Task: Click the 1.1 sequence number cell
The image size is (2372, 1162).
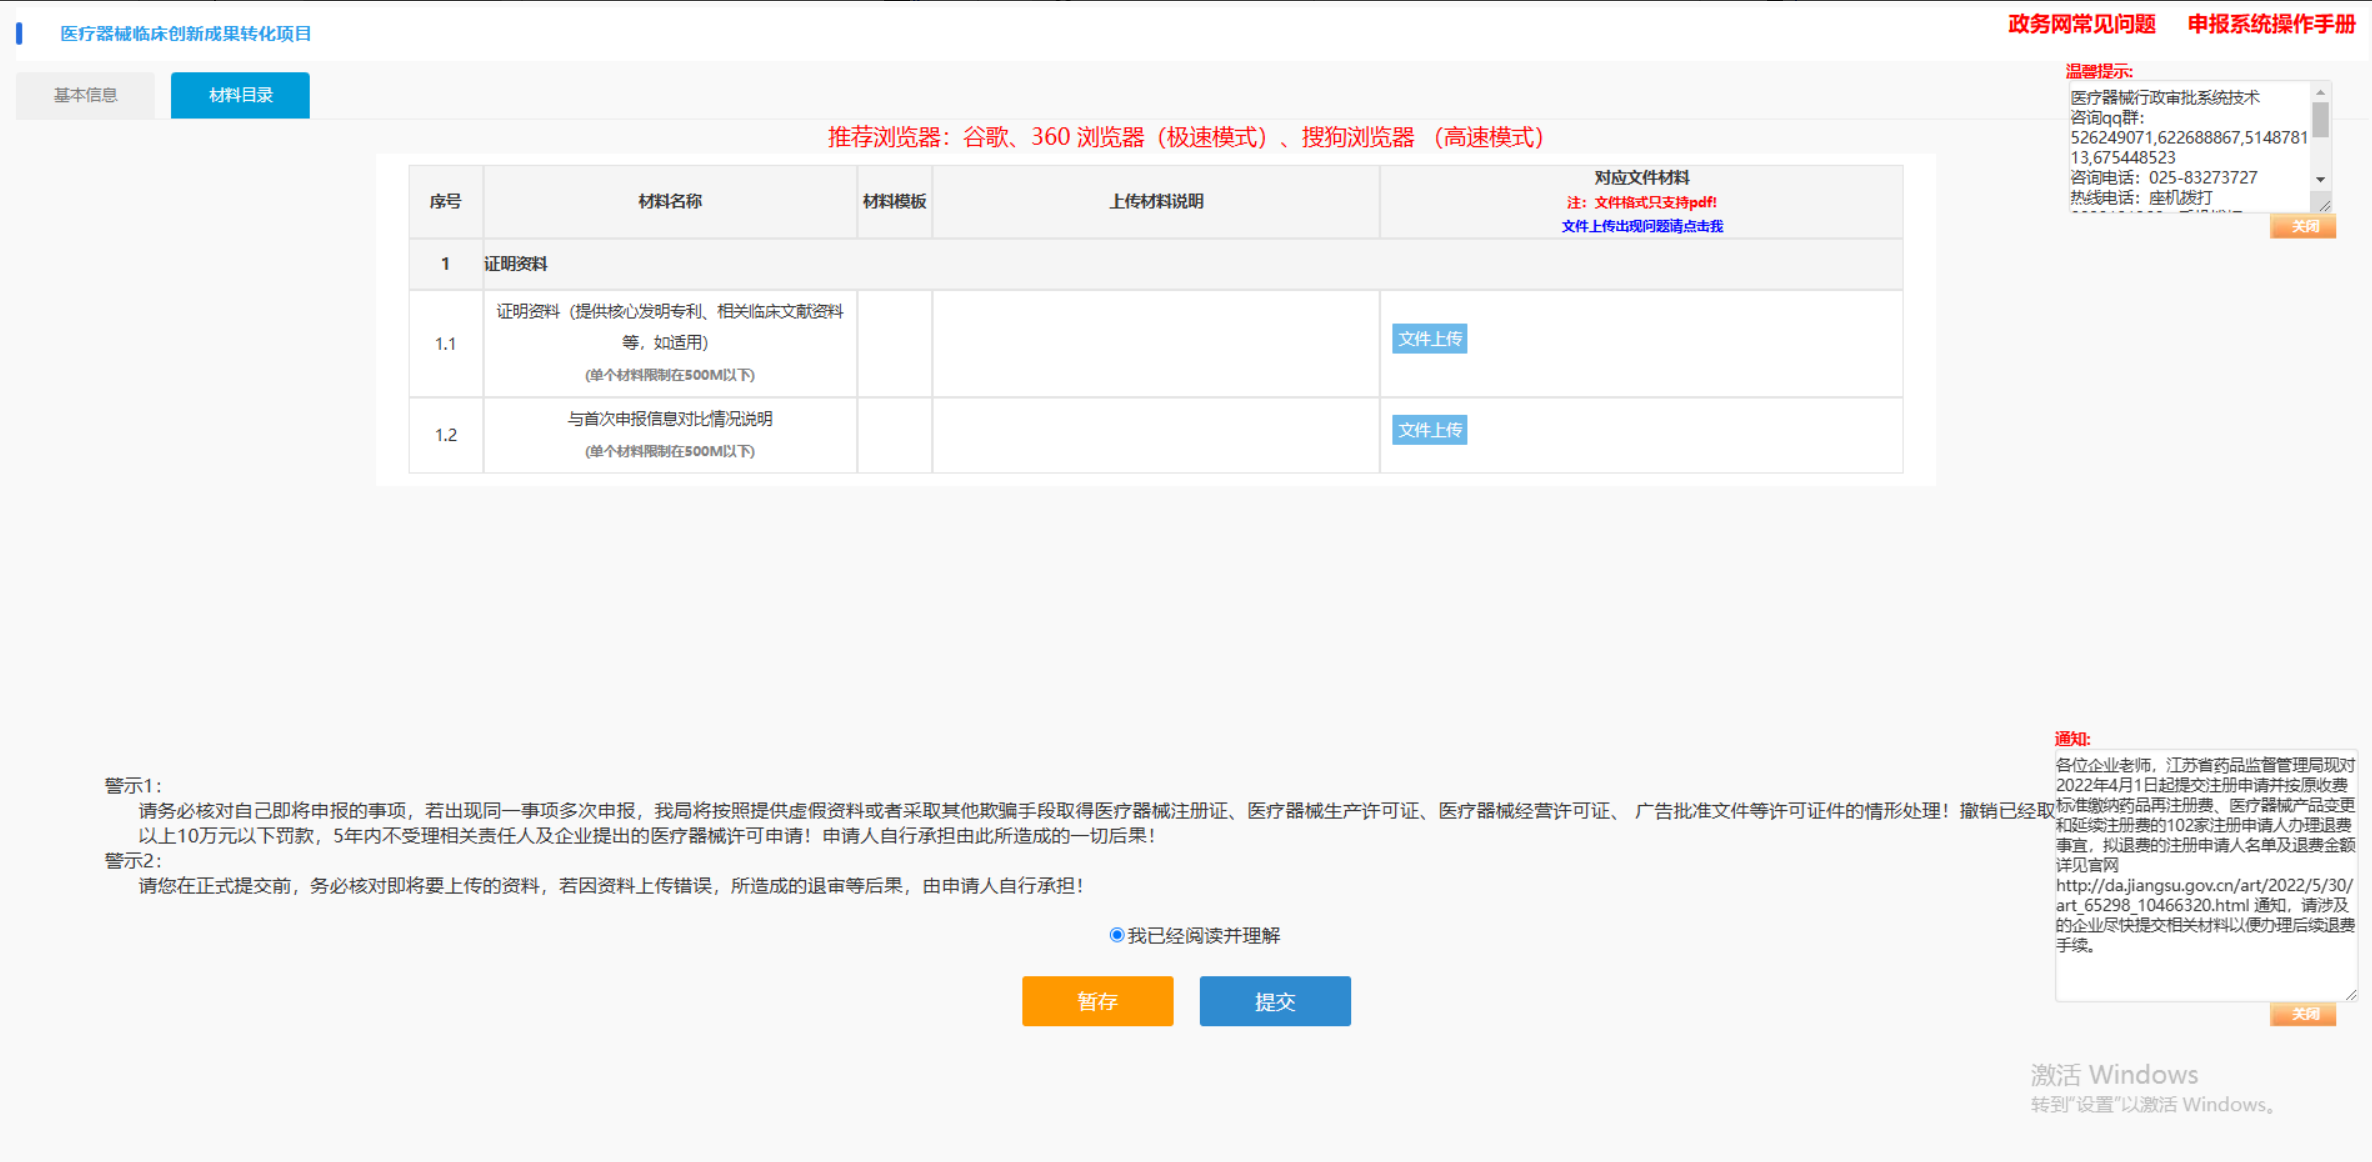Action: pos(445,344)
